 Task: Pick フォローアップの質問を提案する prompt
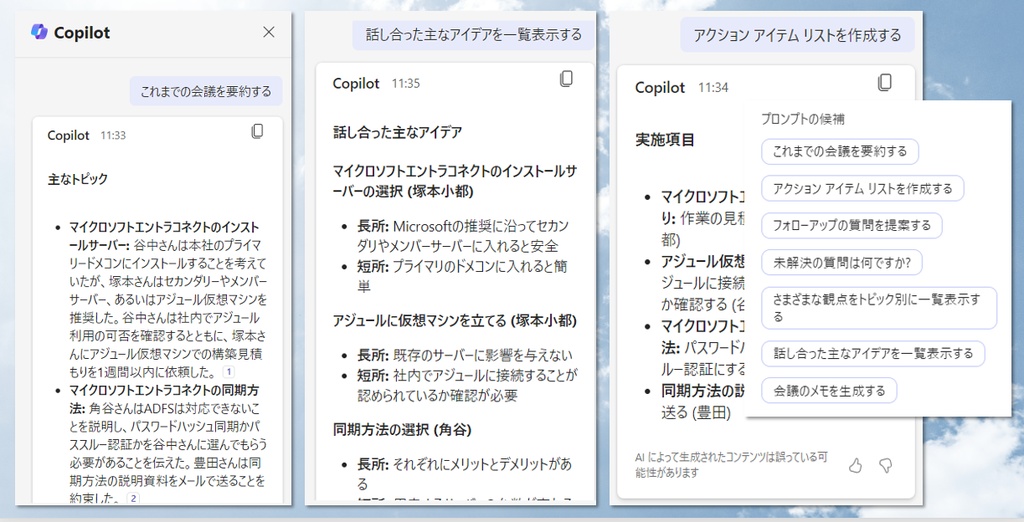coord(852,225)
